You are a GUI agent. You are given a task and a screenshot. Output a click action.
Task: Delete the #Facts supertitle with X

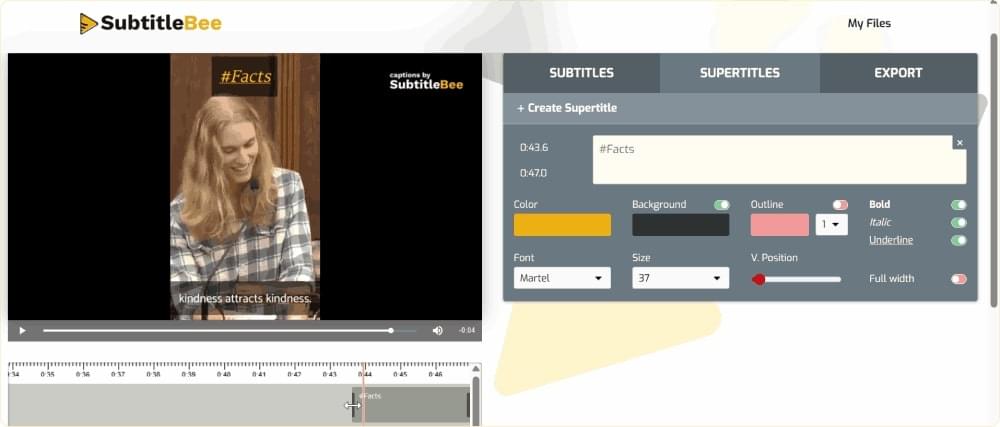[960, 143]
